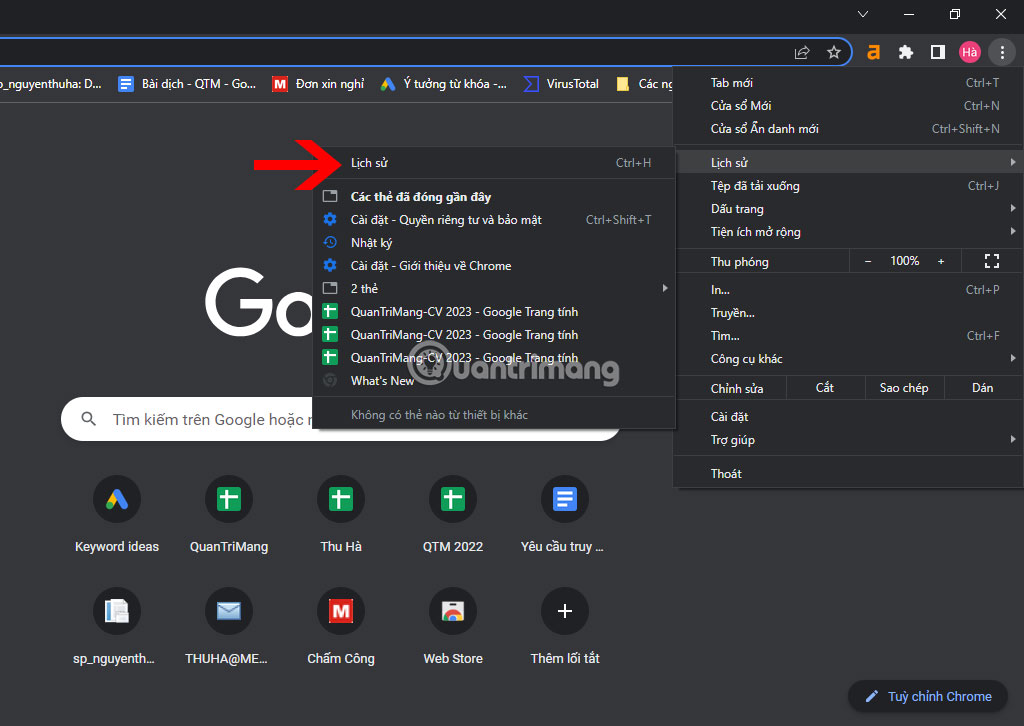The image size is (1024, 726).
Task: Expand Tiện ích mở rộng submenu
Action: [848, 232]
